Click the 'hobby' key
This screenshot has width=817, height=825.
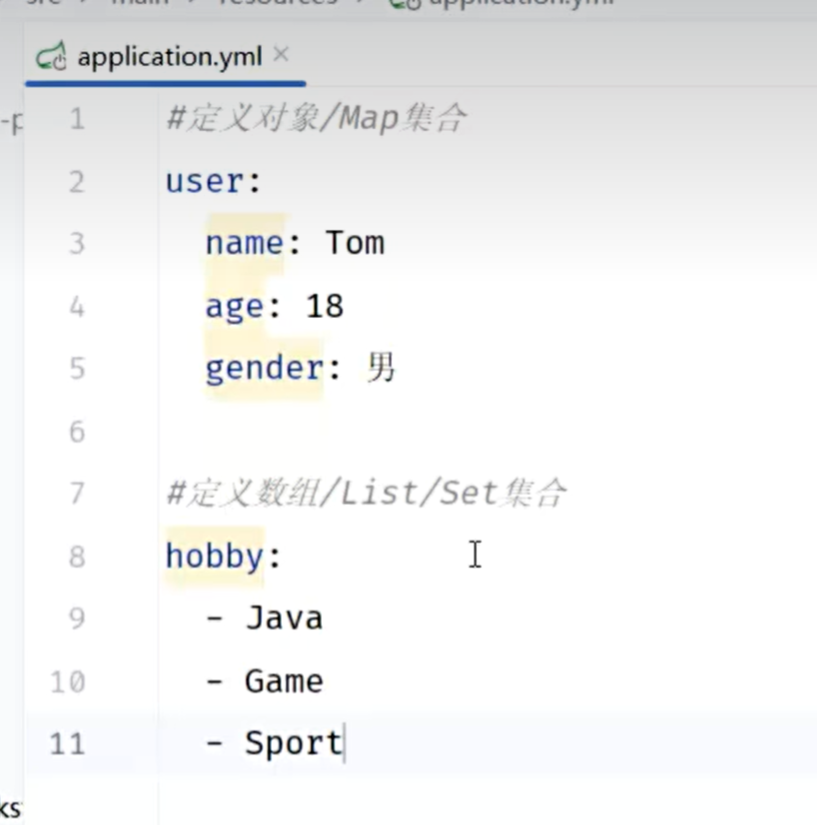(214, 557)
